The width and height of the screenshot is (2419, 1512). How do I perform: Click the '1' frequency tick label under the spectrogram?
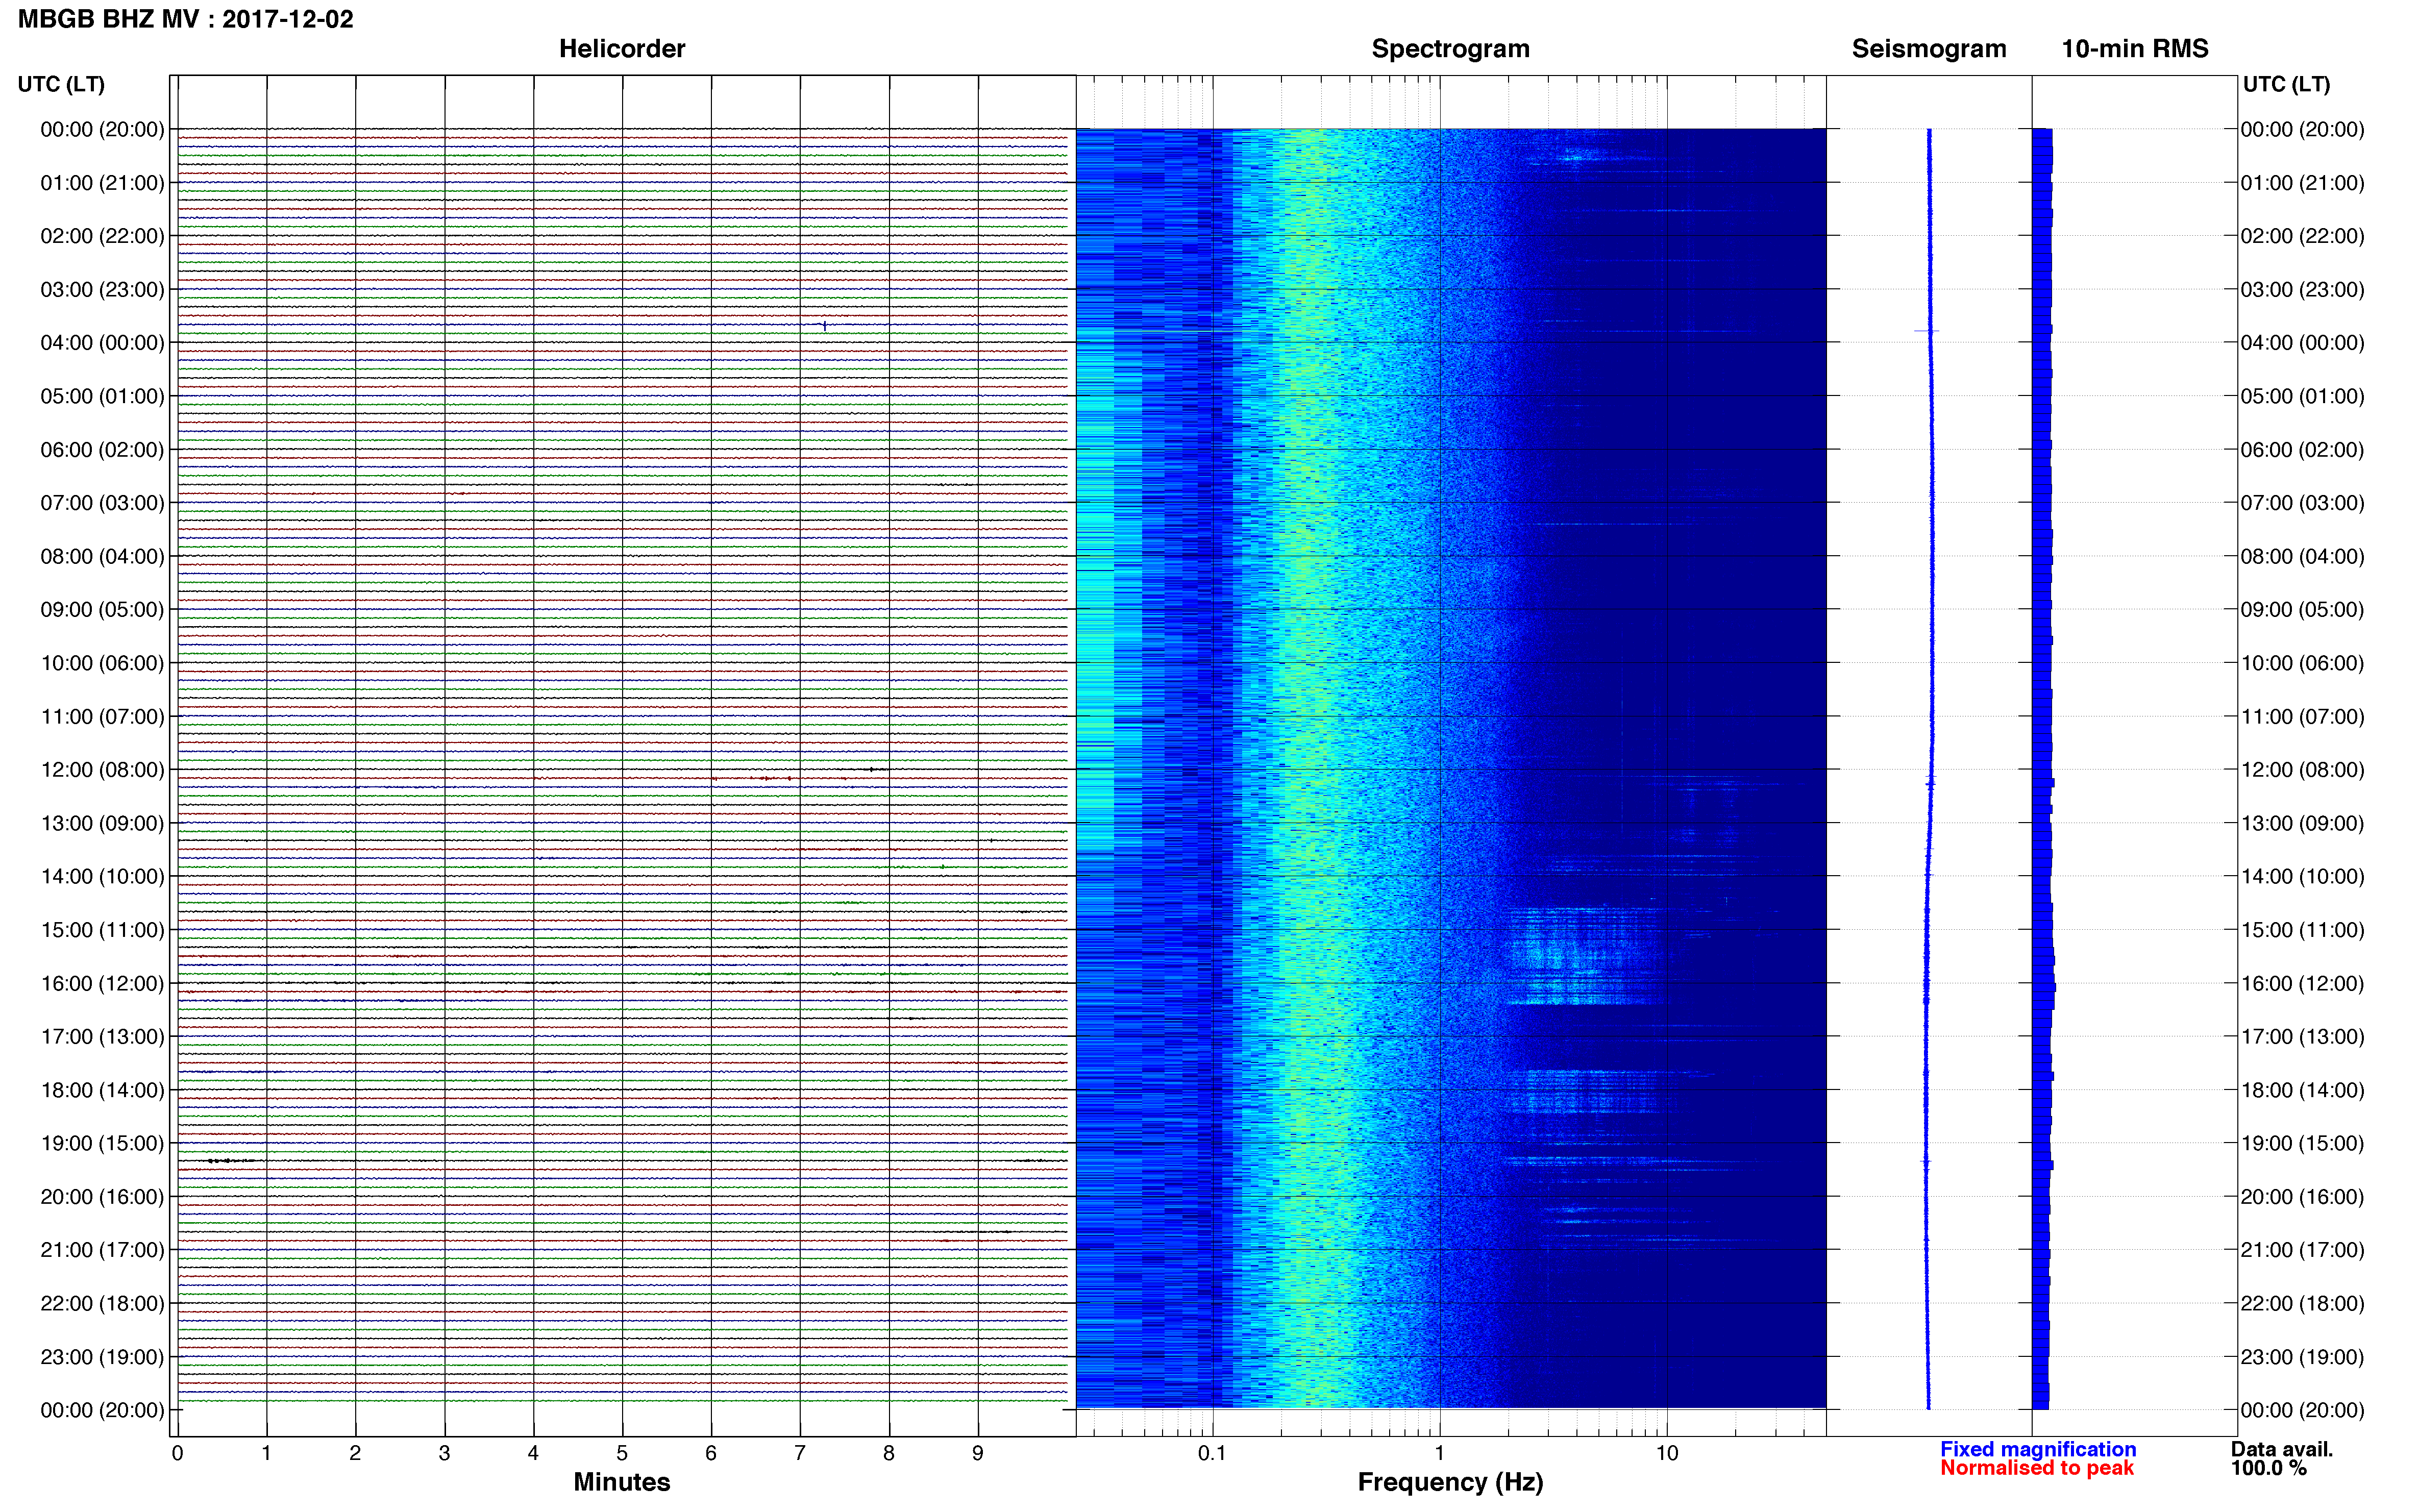1440,1453
